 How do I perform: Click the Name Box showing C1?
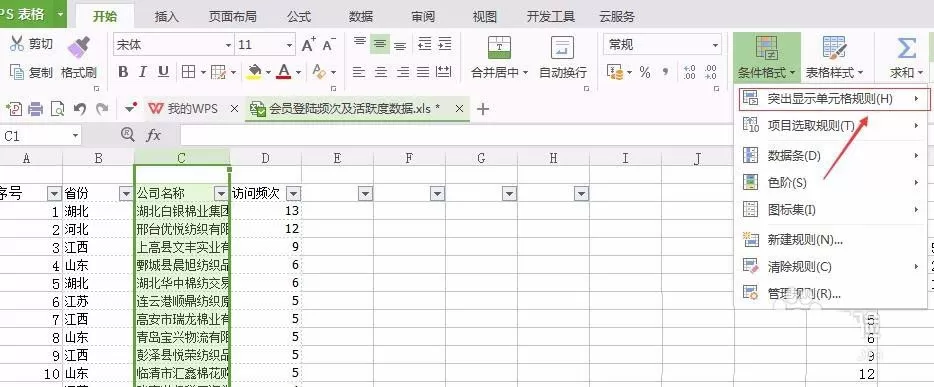click(40, 136)
